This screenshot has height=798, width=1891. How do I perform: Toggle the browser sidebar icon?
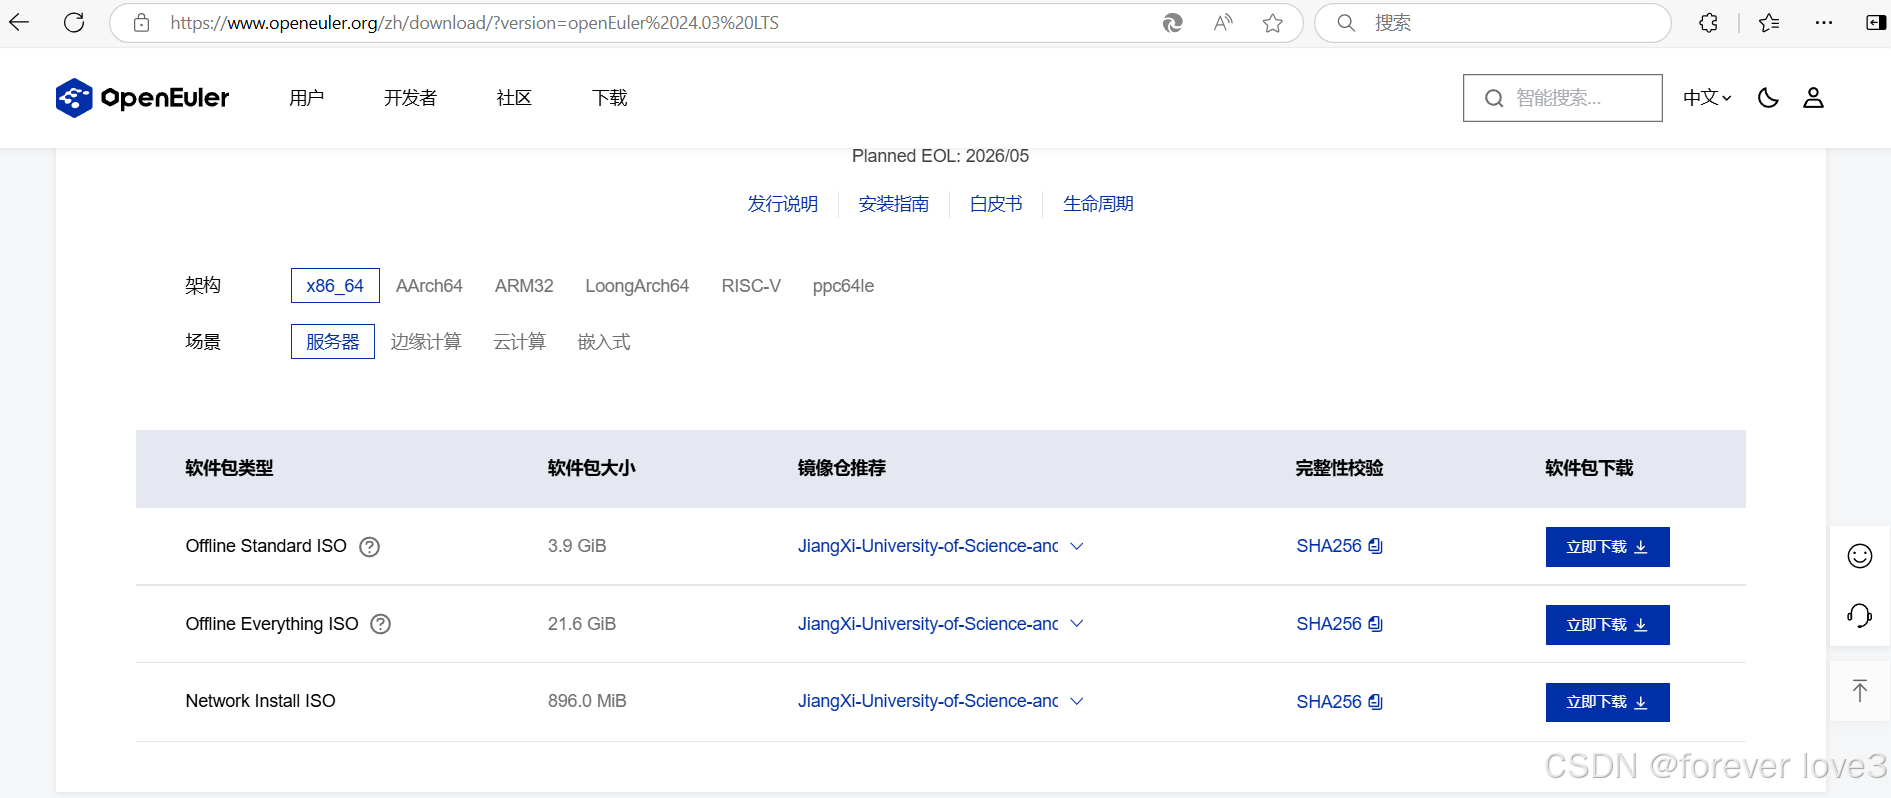pyautogui.click(x=1876, y=23)
